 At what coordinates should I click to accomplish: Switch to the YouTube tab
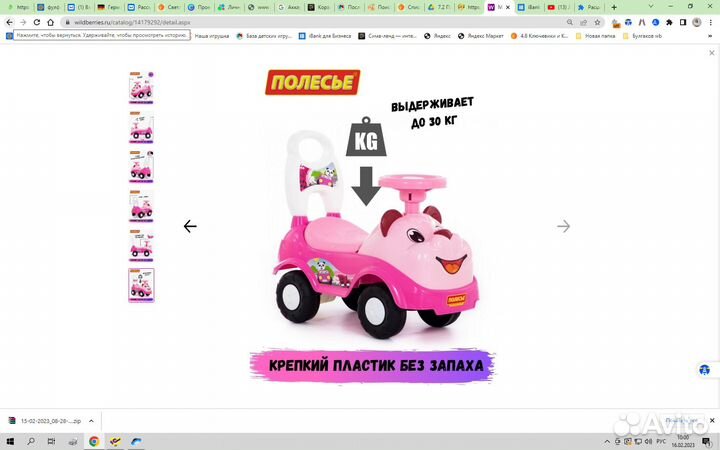(x=558, y=7)
